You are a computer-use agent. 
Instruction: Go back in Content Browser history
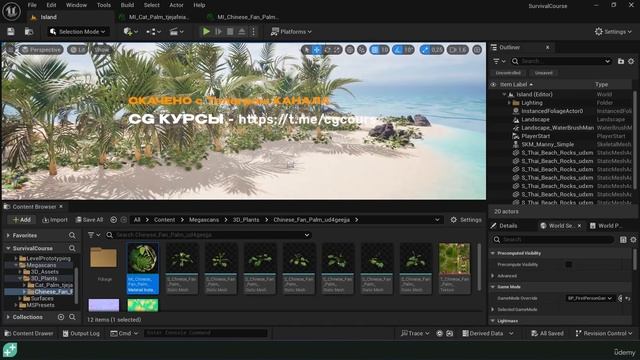tap(113, 220)
